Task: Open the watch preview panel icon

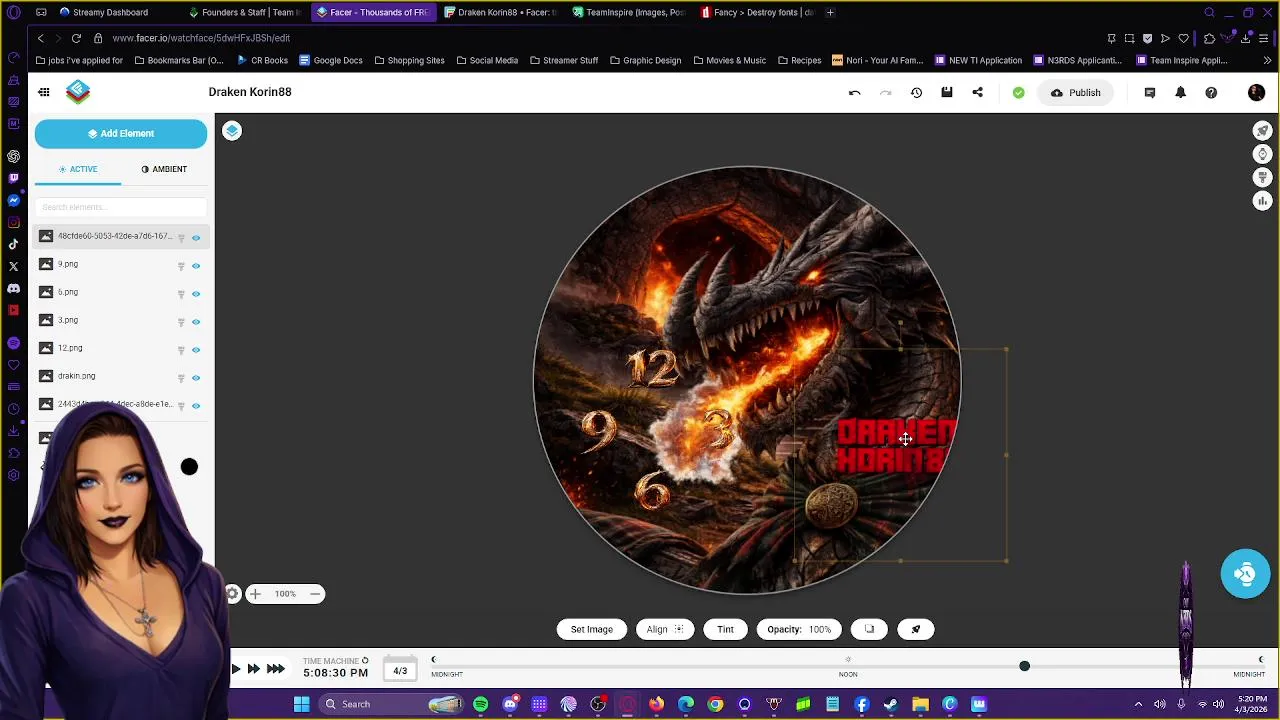Action: (1262, 154)
